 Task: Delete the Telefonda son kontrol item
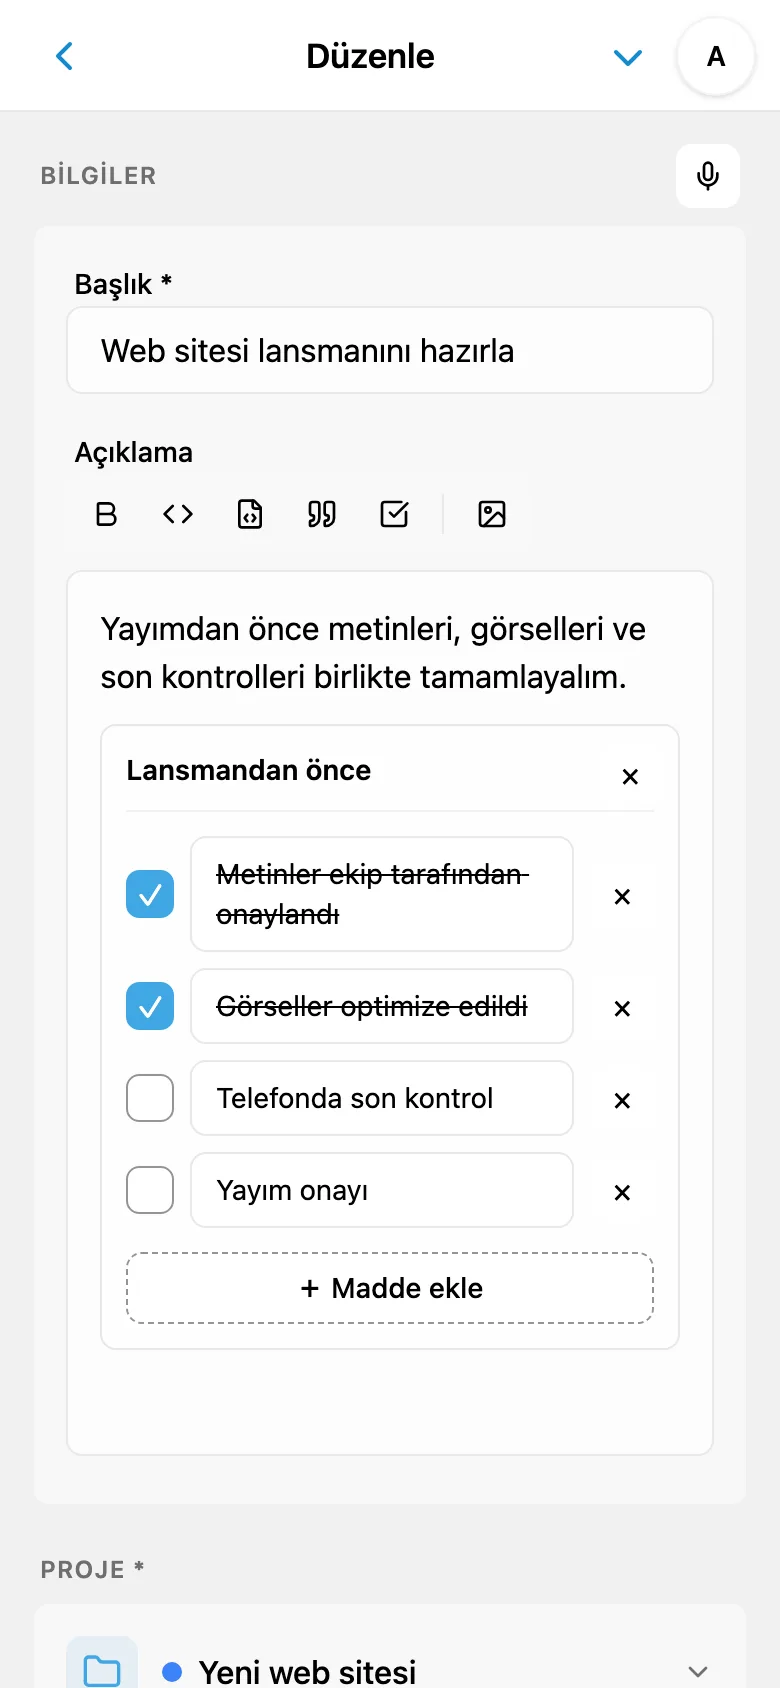point(622,1101)
